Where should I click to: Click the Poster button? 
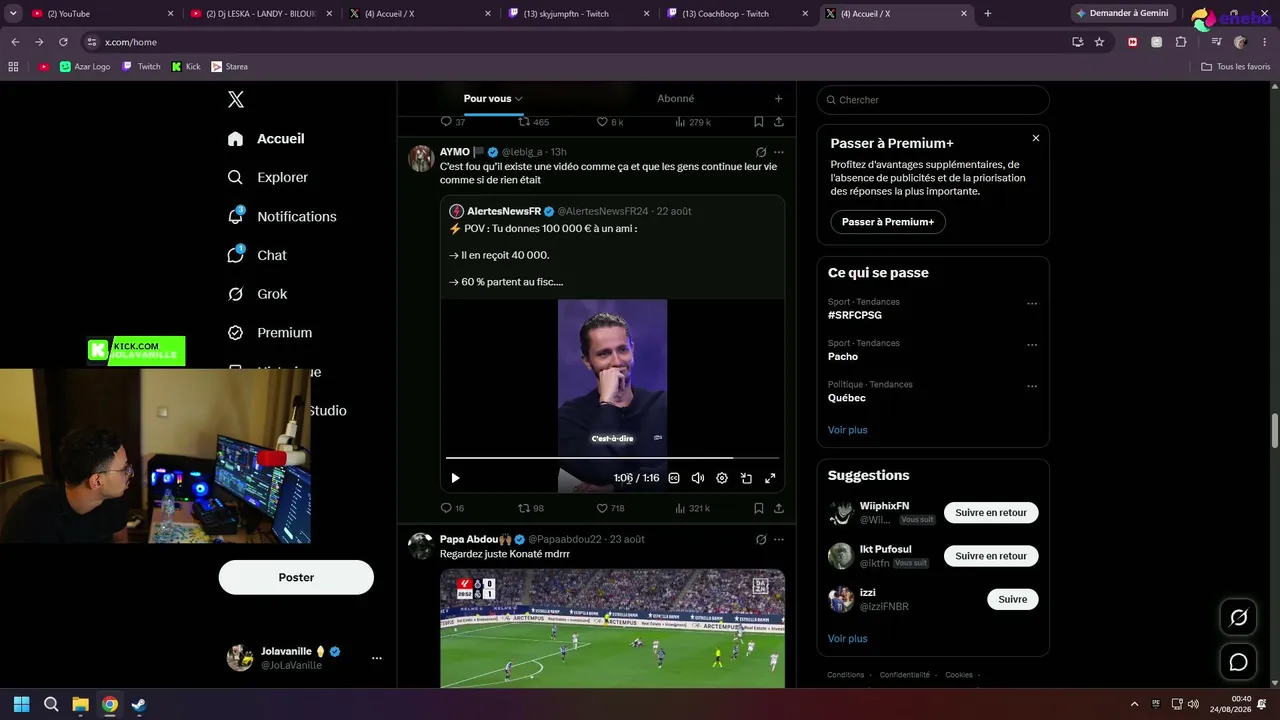click(296, 577)
